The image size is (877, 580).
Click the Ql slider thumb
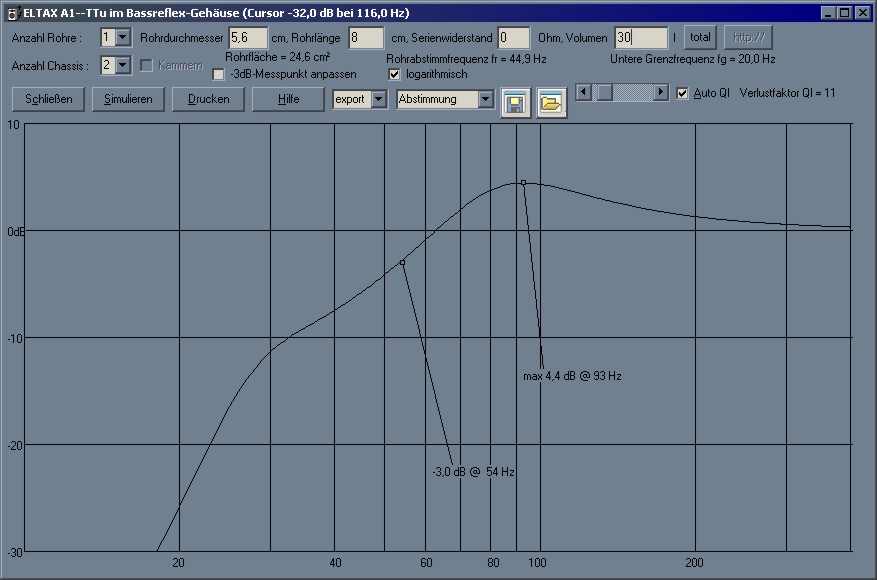tap(604, 92)
